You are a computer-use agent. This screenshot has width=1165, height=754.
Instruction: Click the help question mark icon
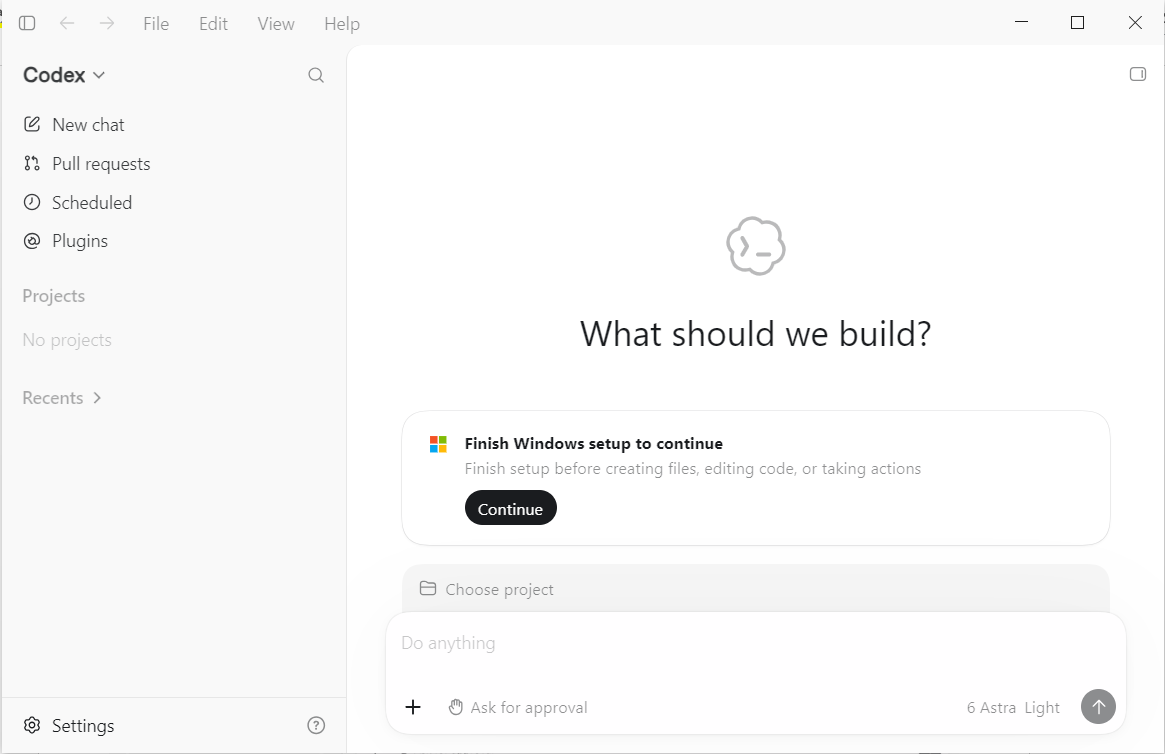click(x=316, y=725)
